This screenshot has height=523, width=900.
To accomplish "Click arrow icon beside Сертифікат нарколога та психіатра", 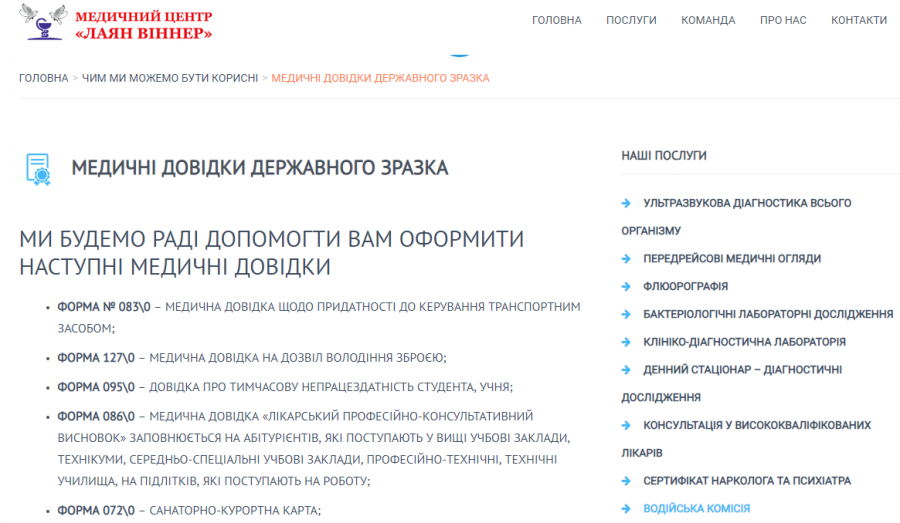I will tap(626, 481).
